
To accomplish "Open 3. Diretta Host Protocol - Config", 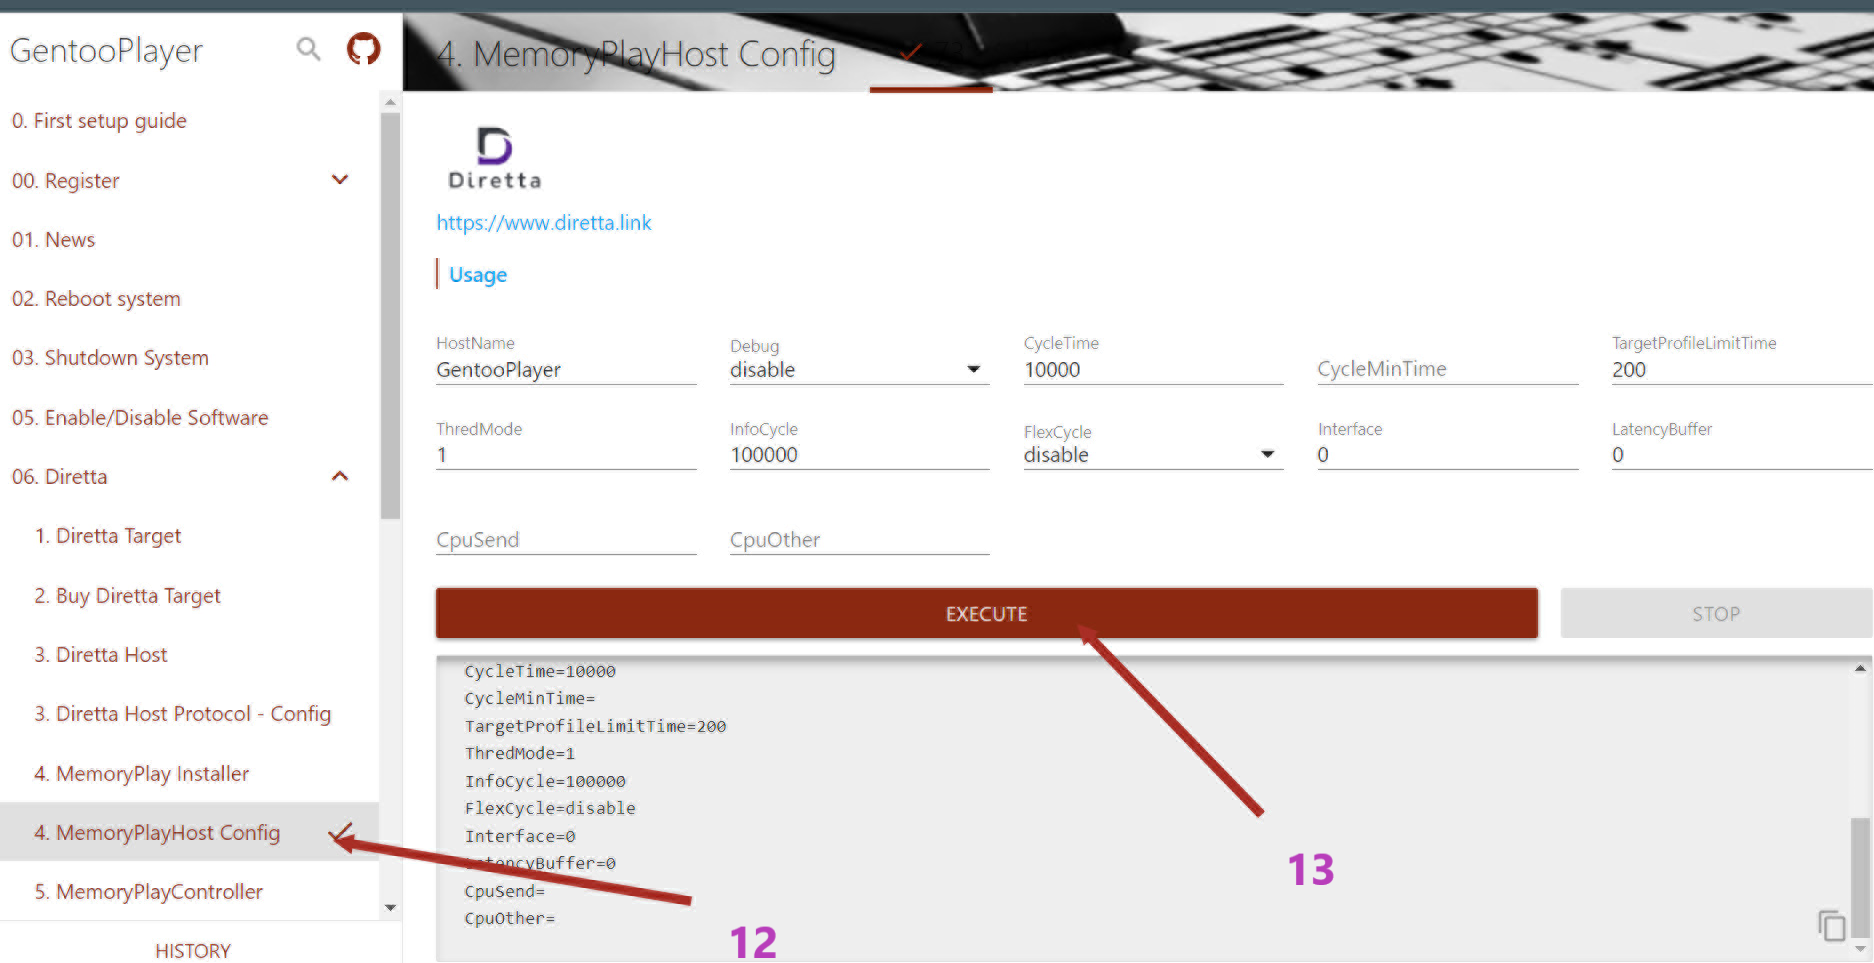I will [183, 714].
